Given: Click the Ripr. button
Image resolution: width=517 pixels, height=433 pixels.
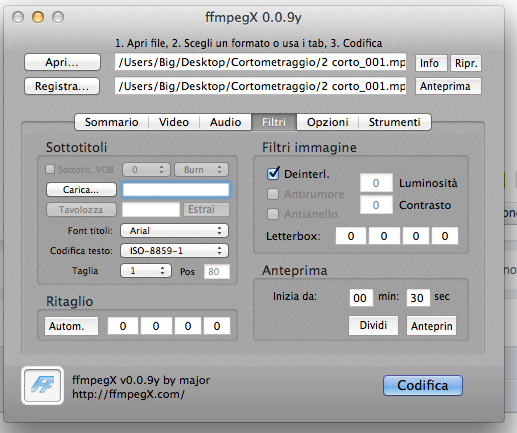Looking at the screenshot, I should tap(466, 63).
